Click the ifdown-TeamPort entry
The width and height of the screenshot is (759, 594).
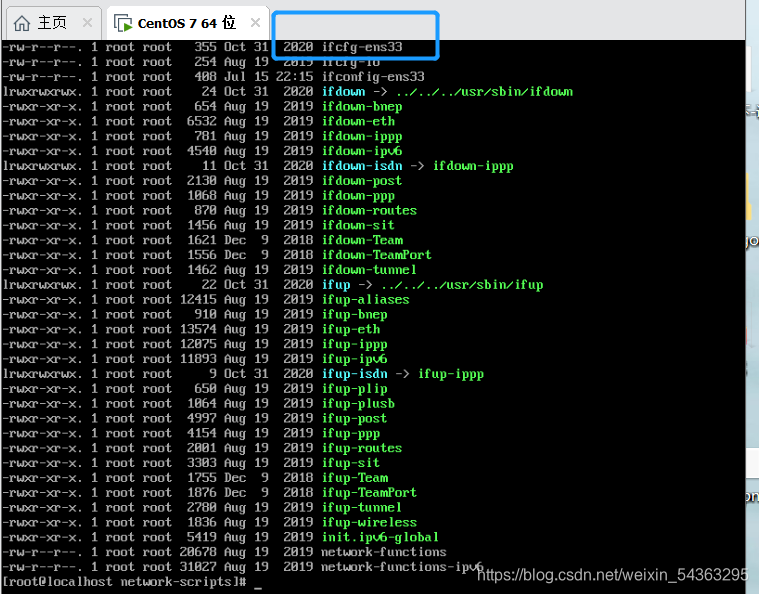(377, 255)
